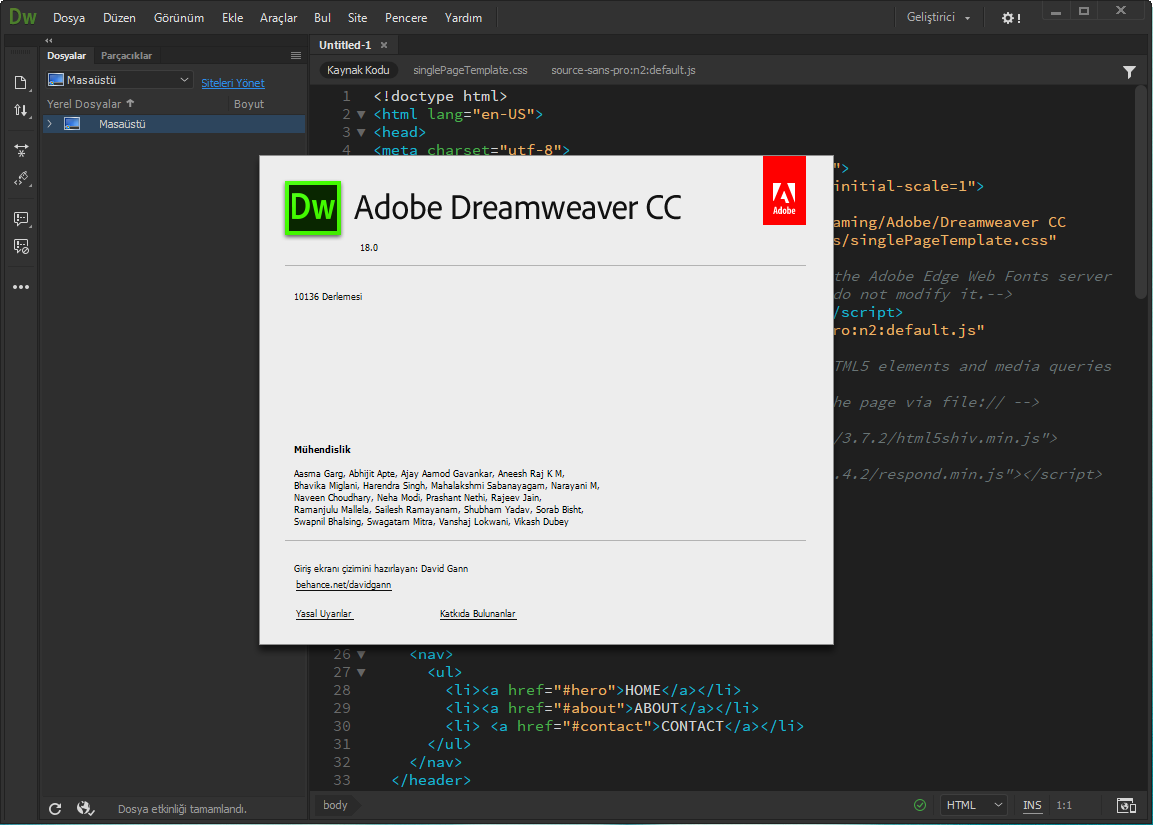1153x825 pixels.
Task: Click the Yasal Uyarılar link
Action: (324, 614)
